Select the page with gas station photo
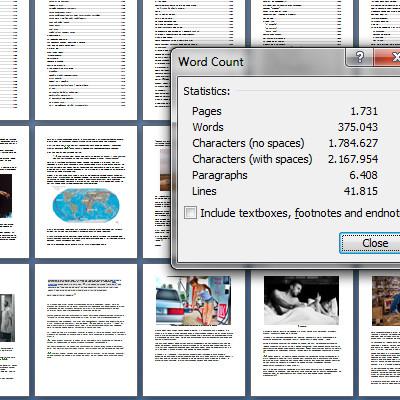The width and height of the screenshot is (400, 400). 194,333
